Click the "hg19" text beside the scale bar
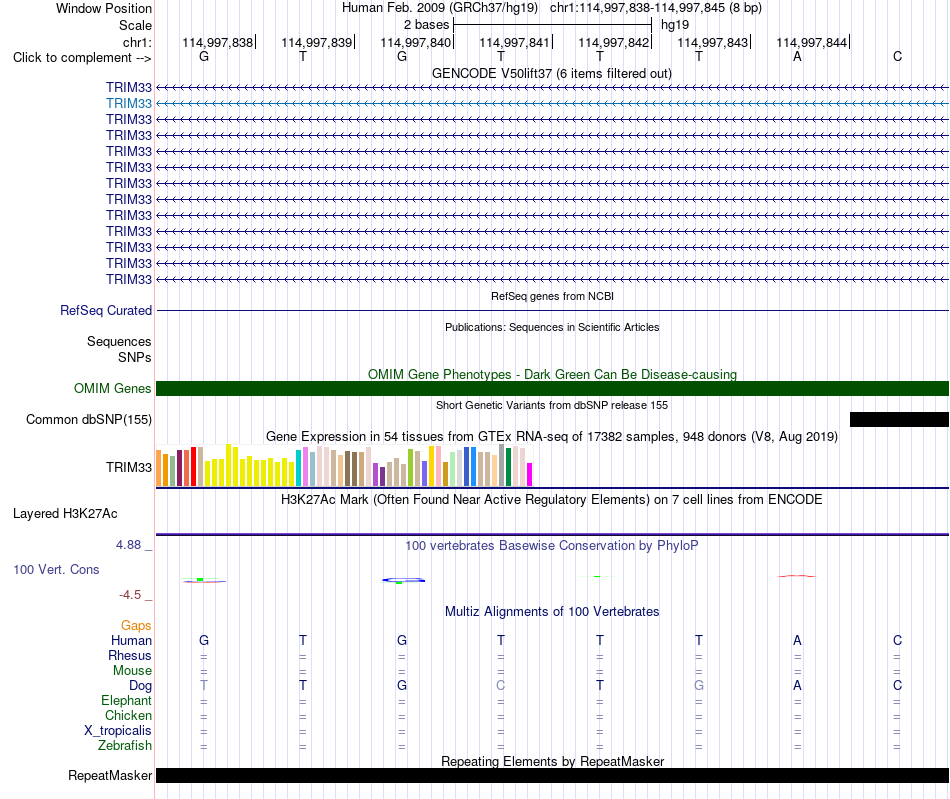The image size is (950, 799). (675, 25)
